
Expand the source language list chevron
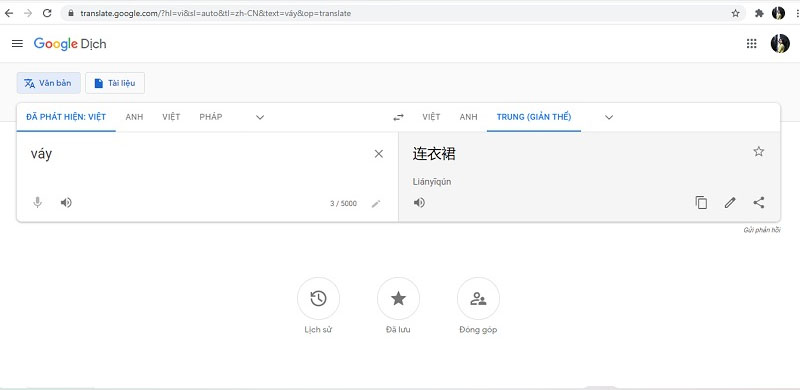click(260, 117)
